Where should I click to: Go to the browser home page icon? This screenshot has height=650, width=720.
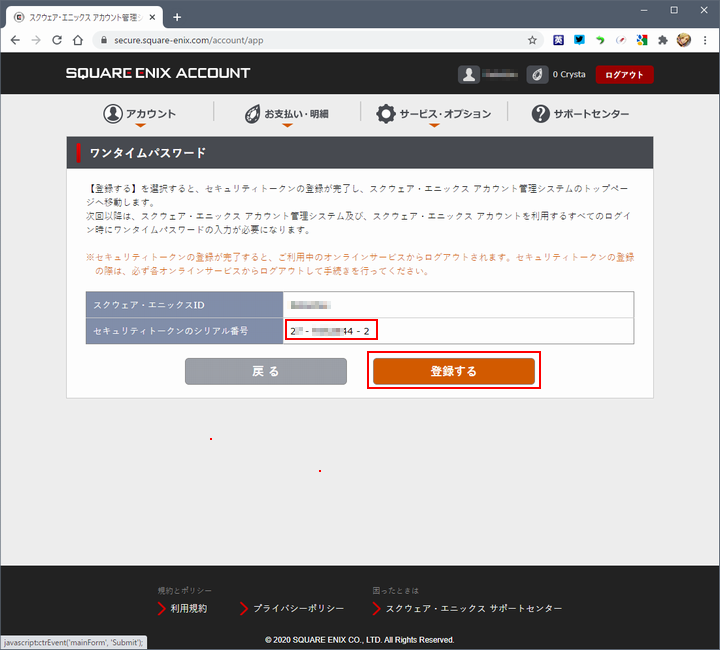click(x=78, y=40)
